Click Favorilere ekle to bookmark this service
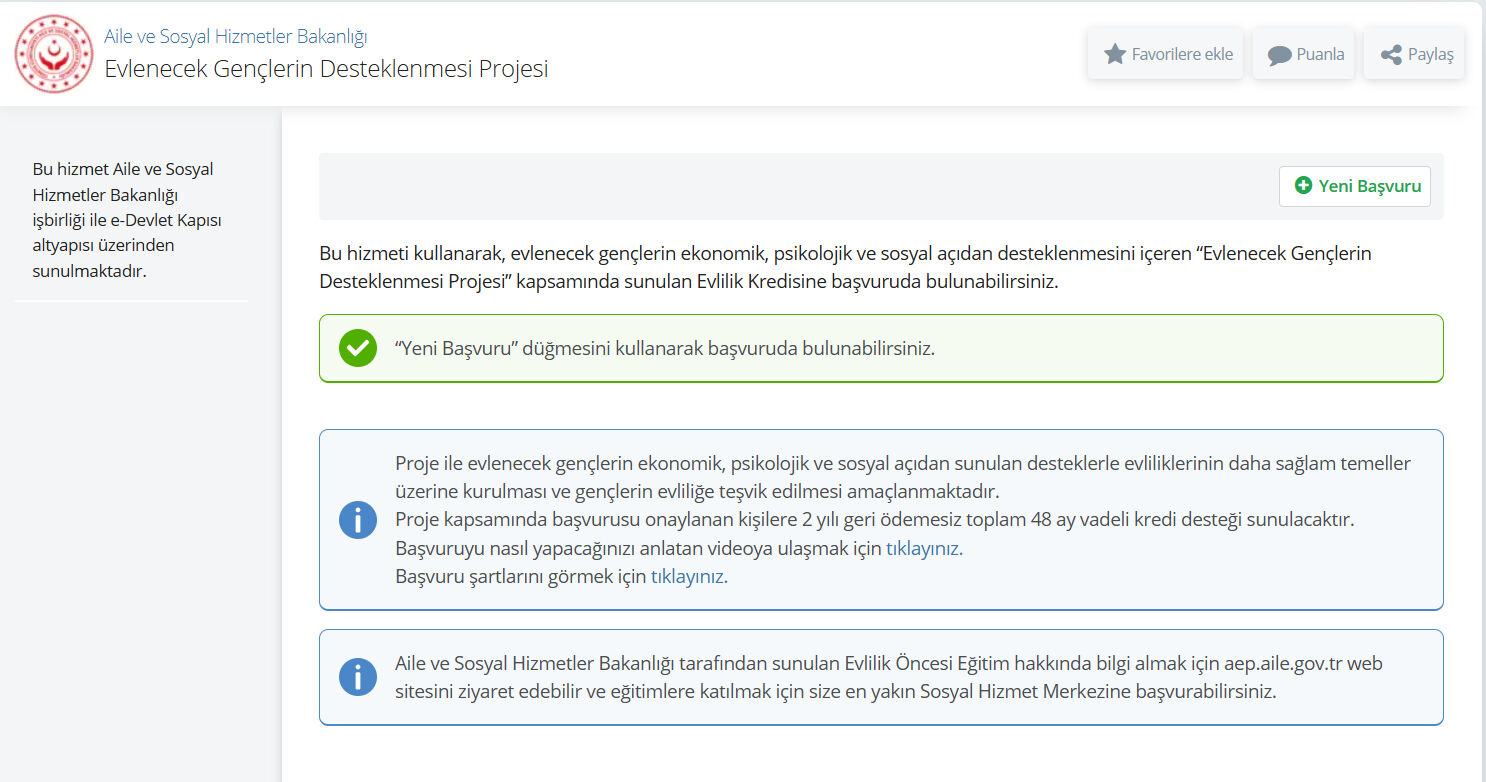 [1165, 54]
